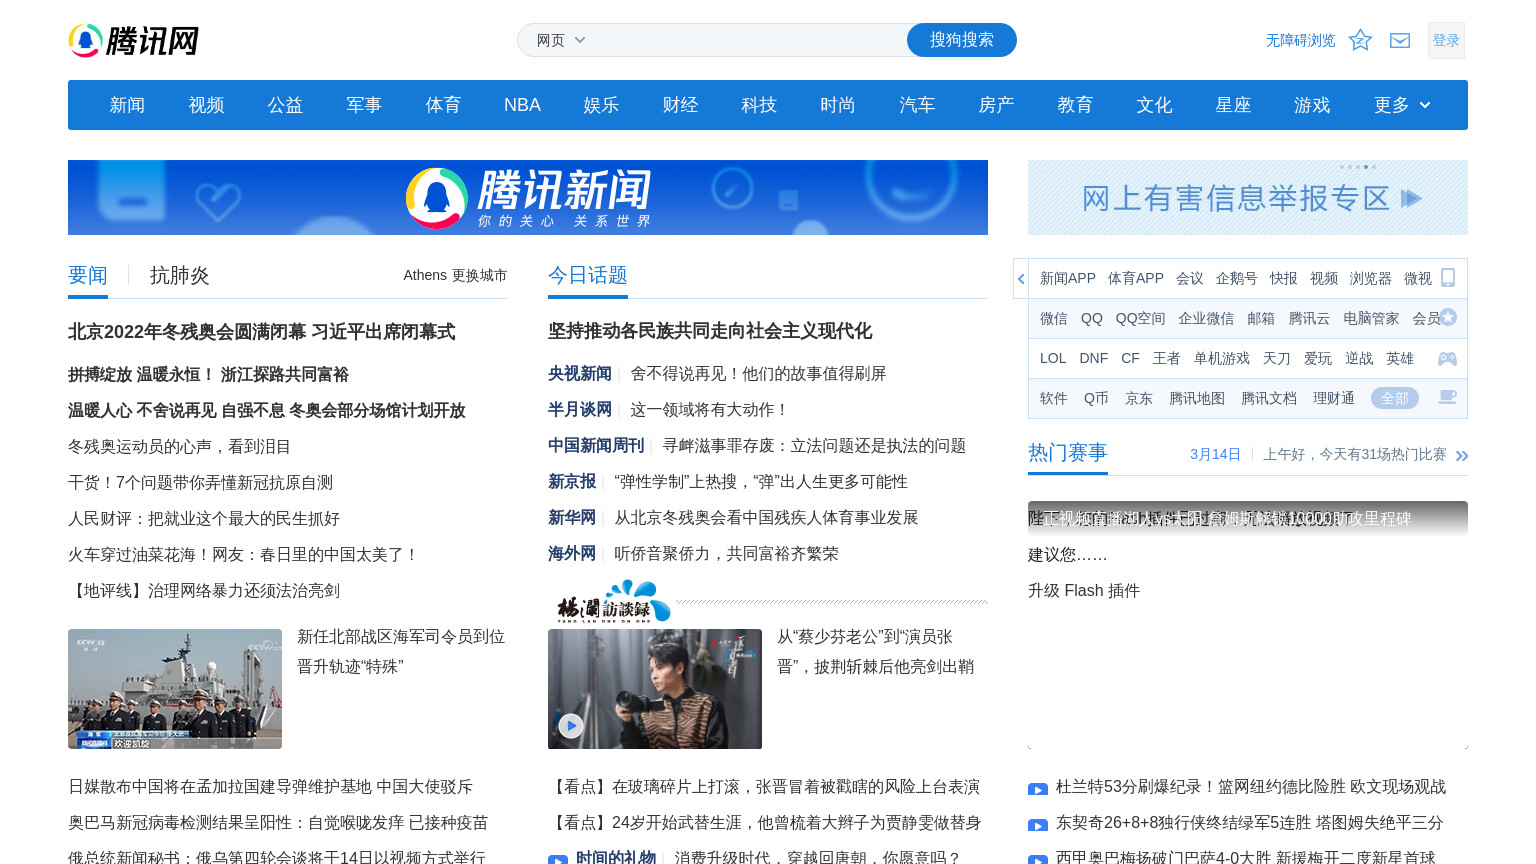Viewport: 1536px width, 864px height.
Task: Open article 干货！7个问题带你弄懂新冠抗原自测
Action: 200,483
